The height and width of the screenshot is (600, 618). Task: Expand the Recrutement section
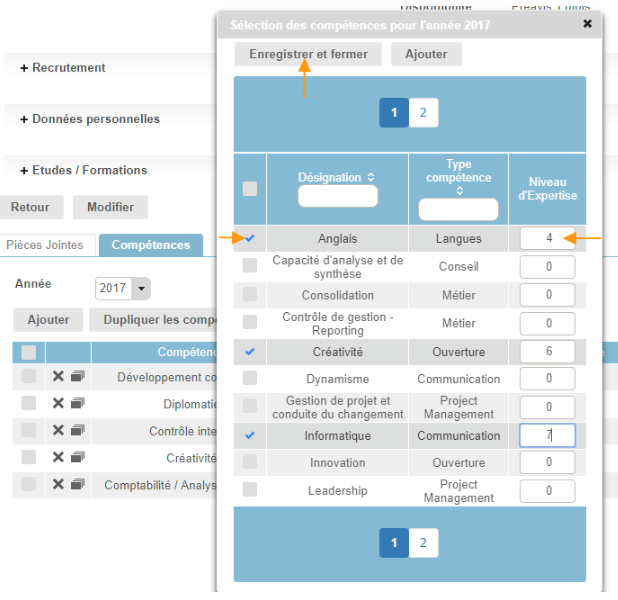coord(62,68)
